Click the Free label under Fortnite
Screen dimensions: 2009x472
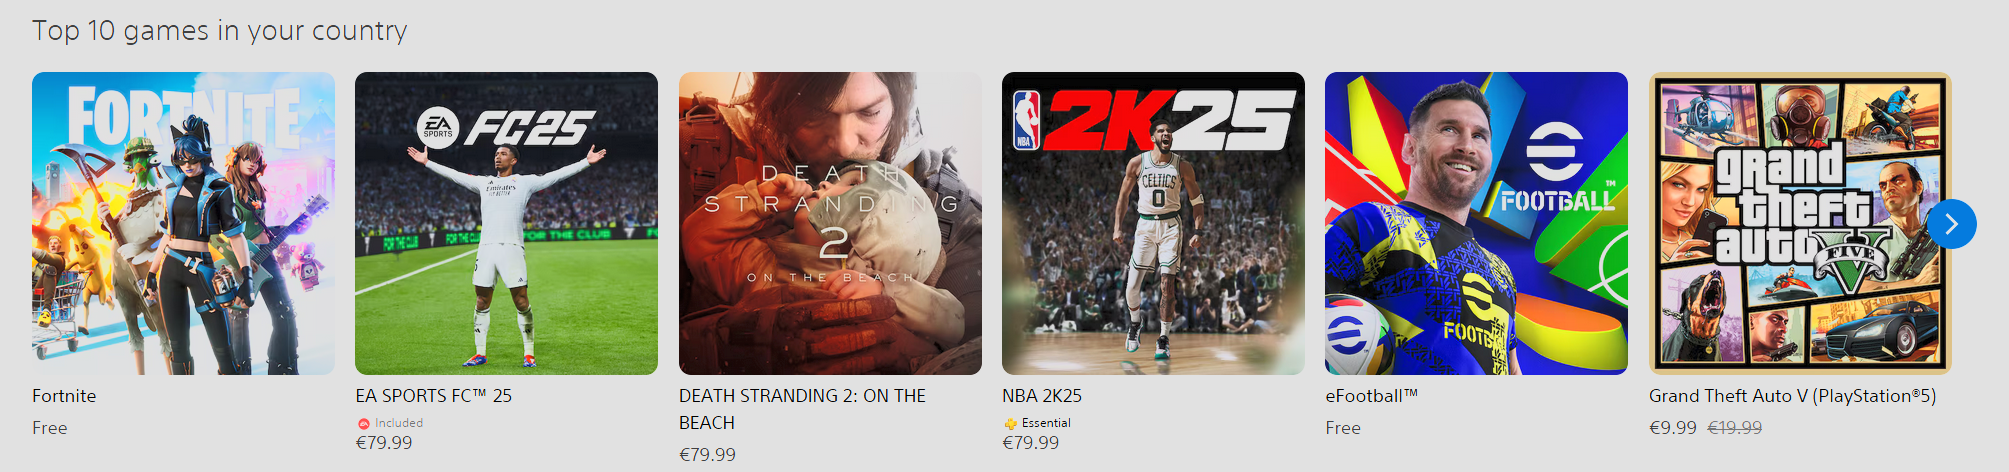(50, 428)
